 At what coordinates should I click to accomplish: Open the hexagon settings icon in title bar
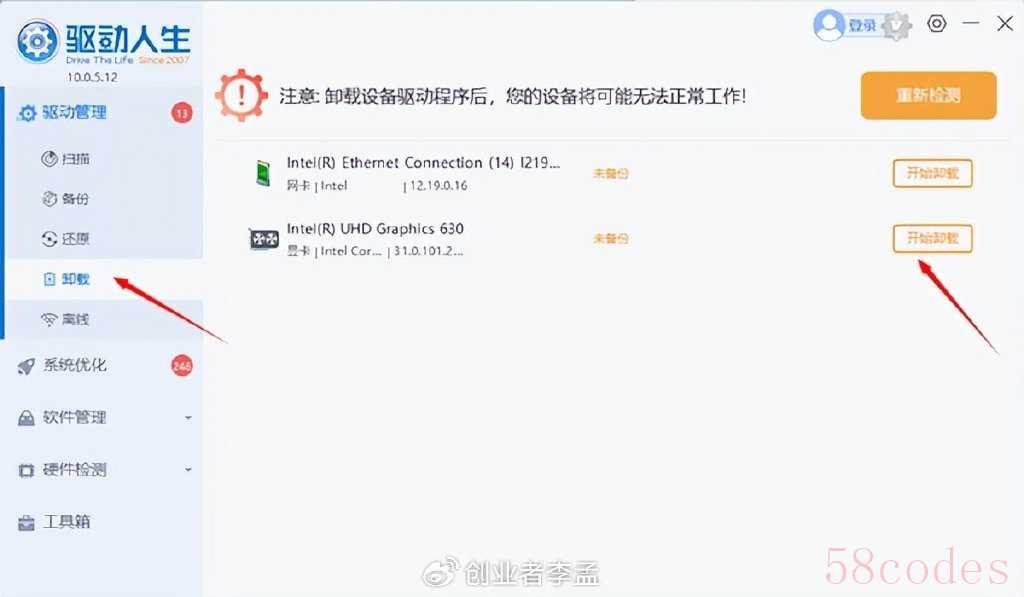click(x=936, y=24)
